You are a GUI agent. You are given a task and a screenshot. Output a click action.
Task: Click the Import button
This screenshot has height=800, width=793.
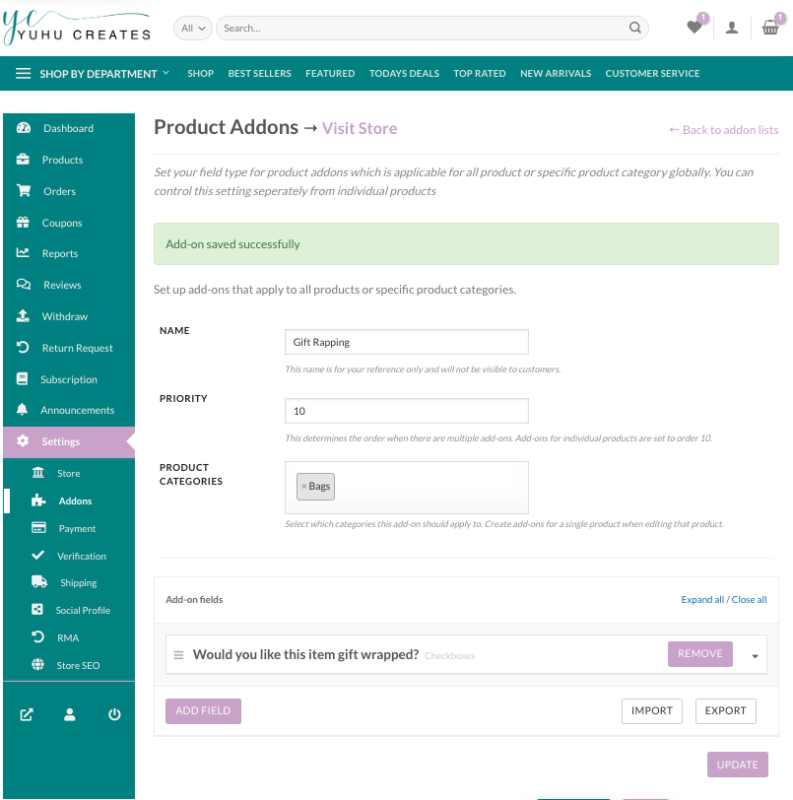(652, 711)
